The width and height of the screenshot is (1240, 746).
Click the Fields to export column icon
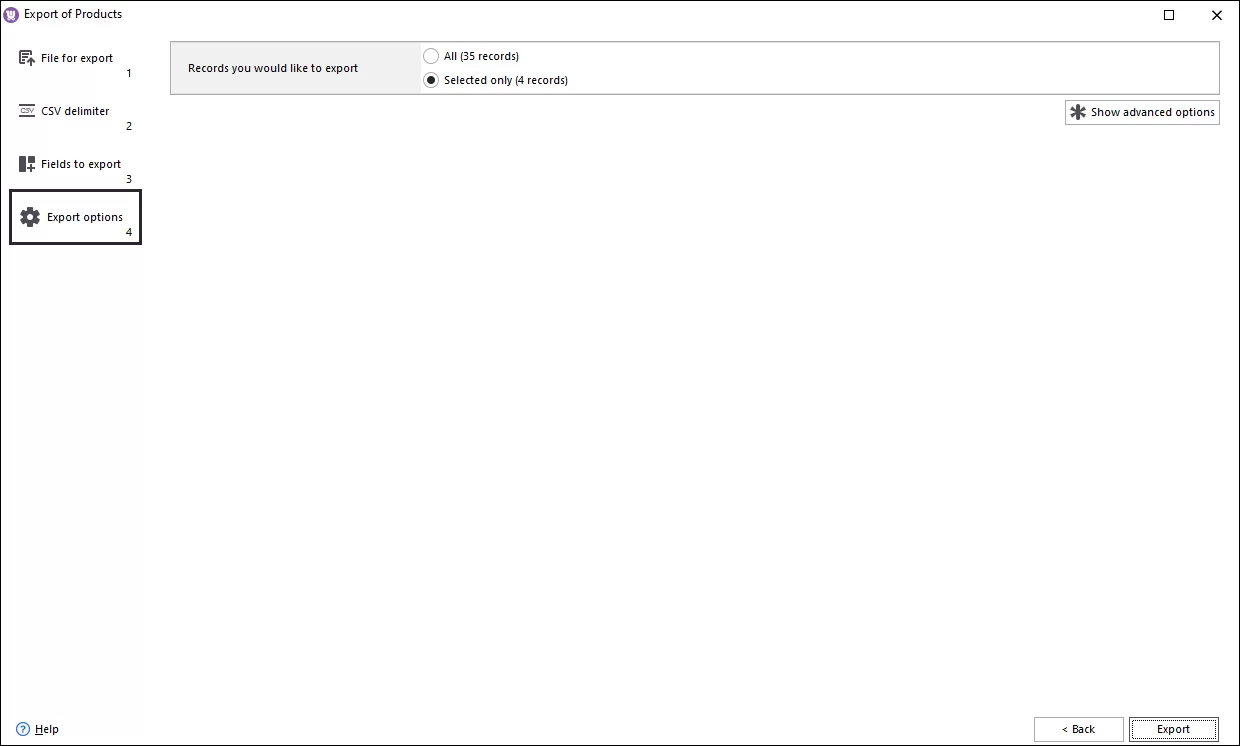tap(26, 163)
